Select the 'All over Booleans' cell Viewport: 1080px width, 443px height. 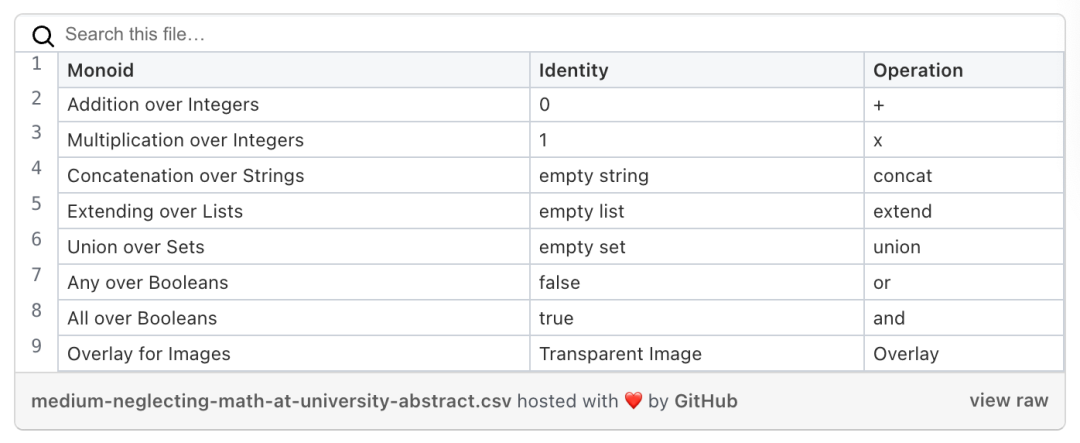click(x=142, y=318)
